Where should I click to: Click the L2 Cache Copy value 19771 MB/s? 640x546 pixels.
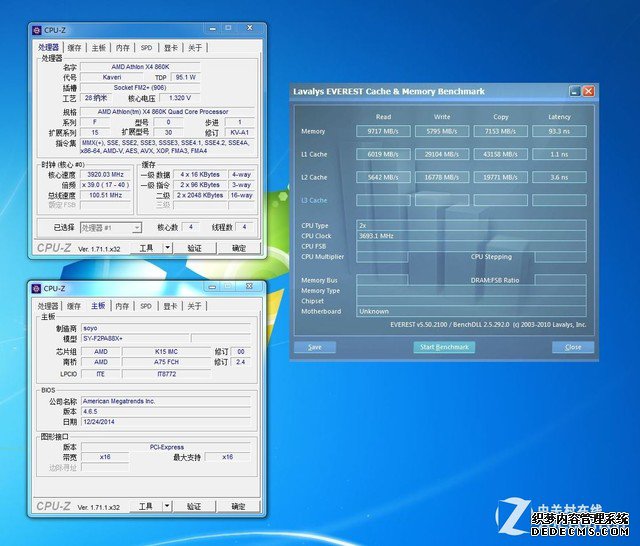500,178
